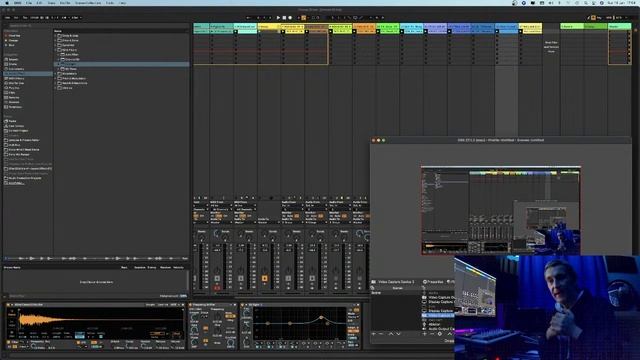Open macOS Spotlight search icon
Image resolution: width=640 pixels, height=360 pixels.
click(x=586, y=3)
